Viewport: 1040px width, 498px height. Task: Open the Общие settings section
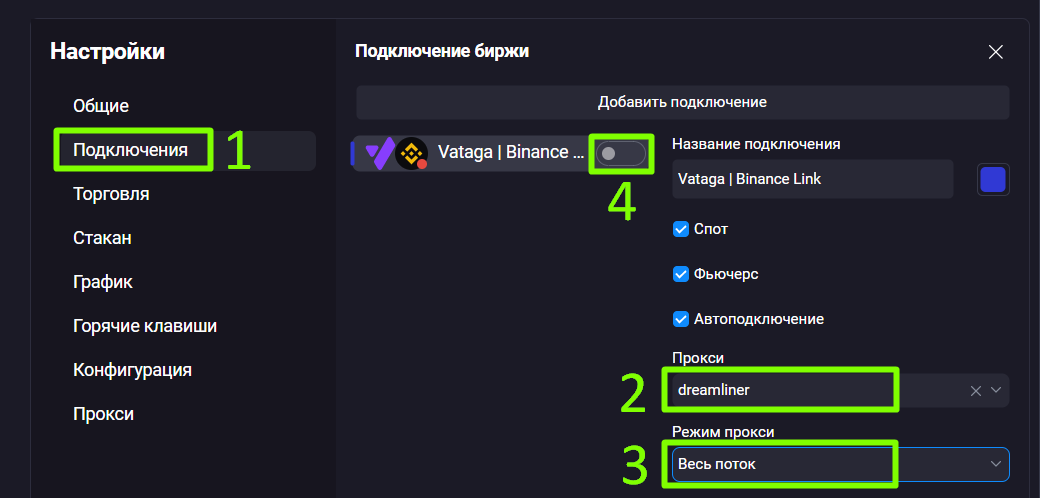(x=101, y=106)
